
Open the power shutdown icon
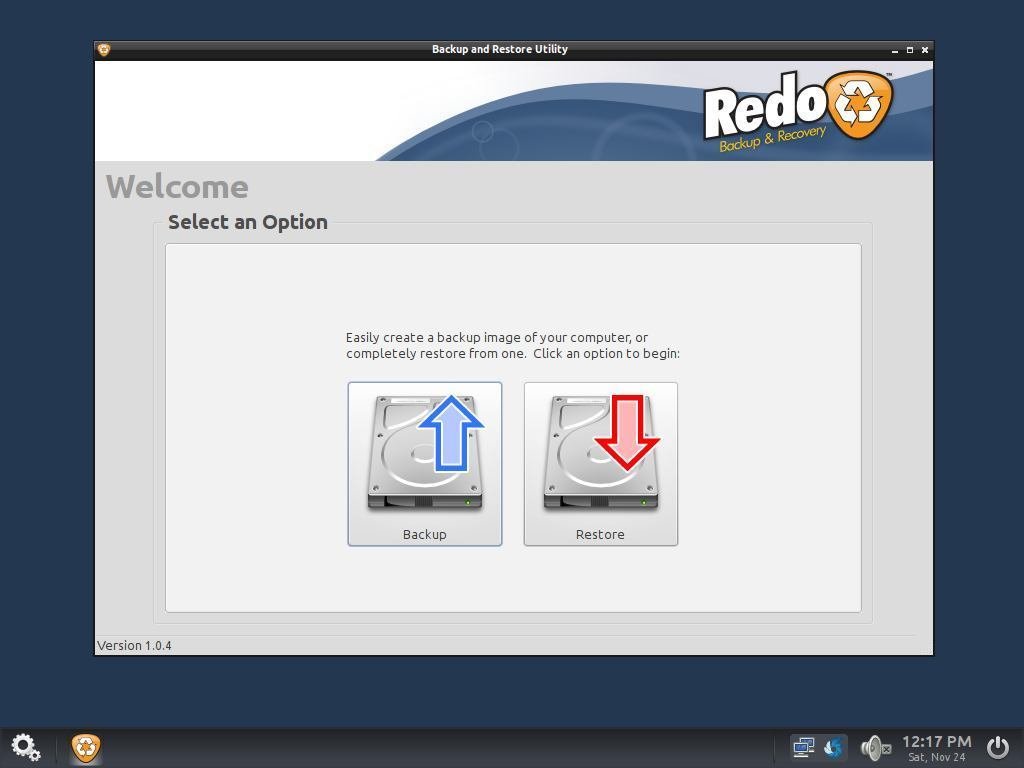(x=997, y=748)
